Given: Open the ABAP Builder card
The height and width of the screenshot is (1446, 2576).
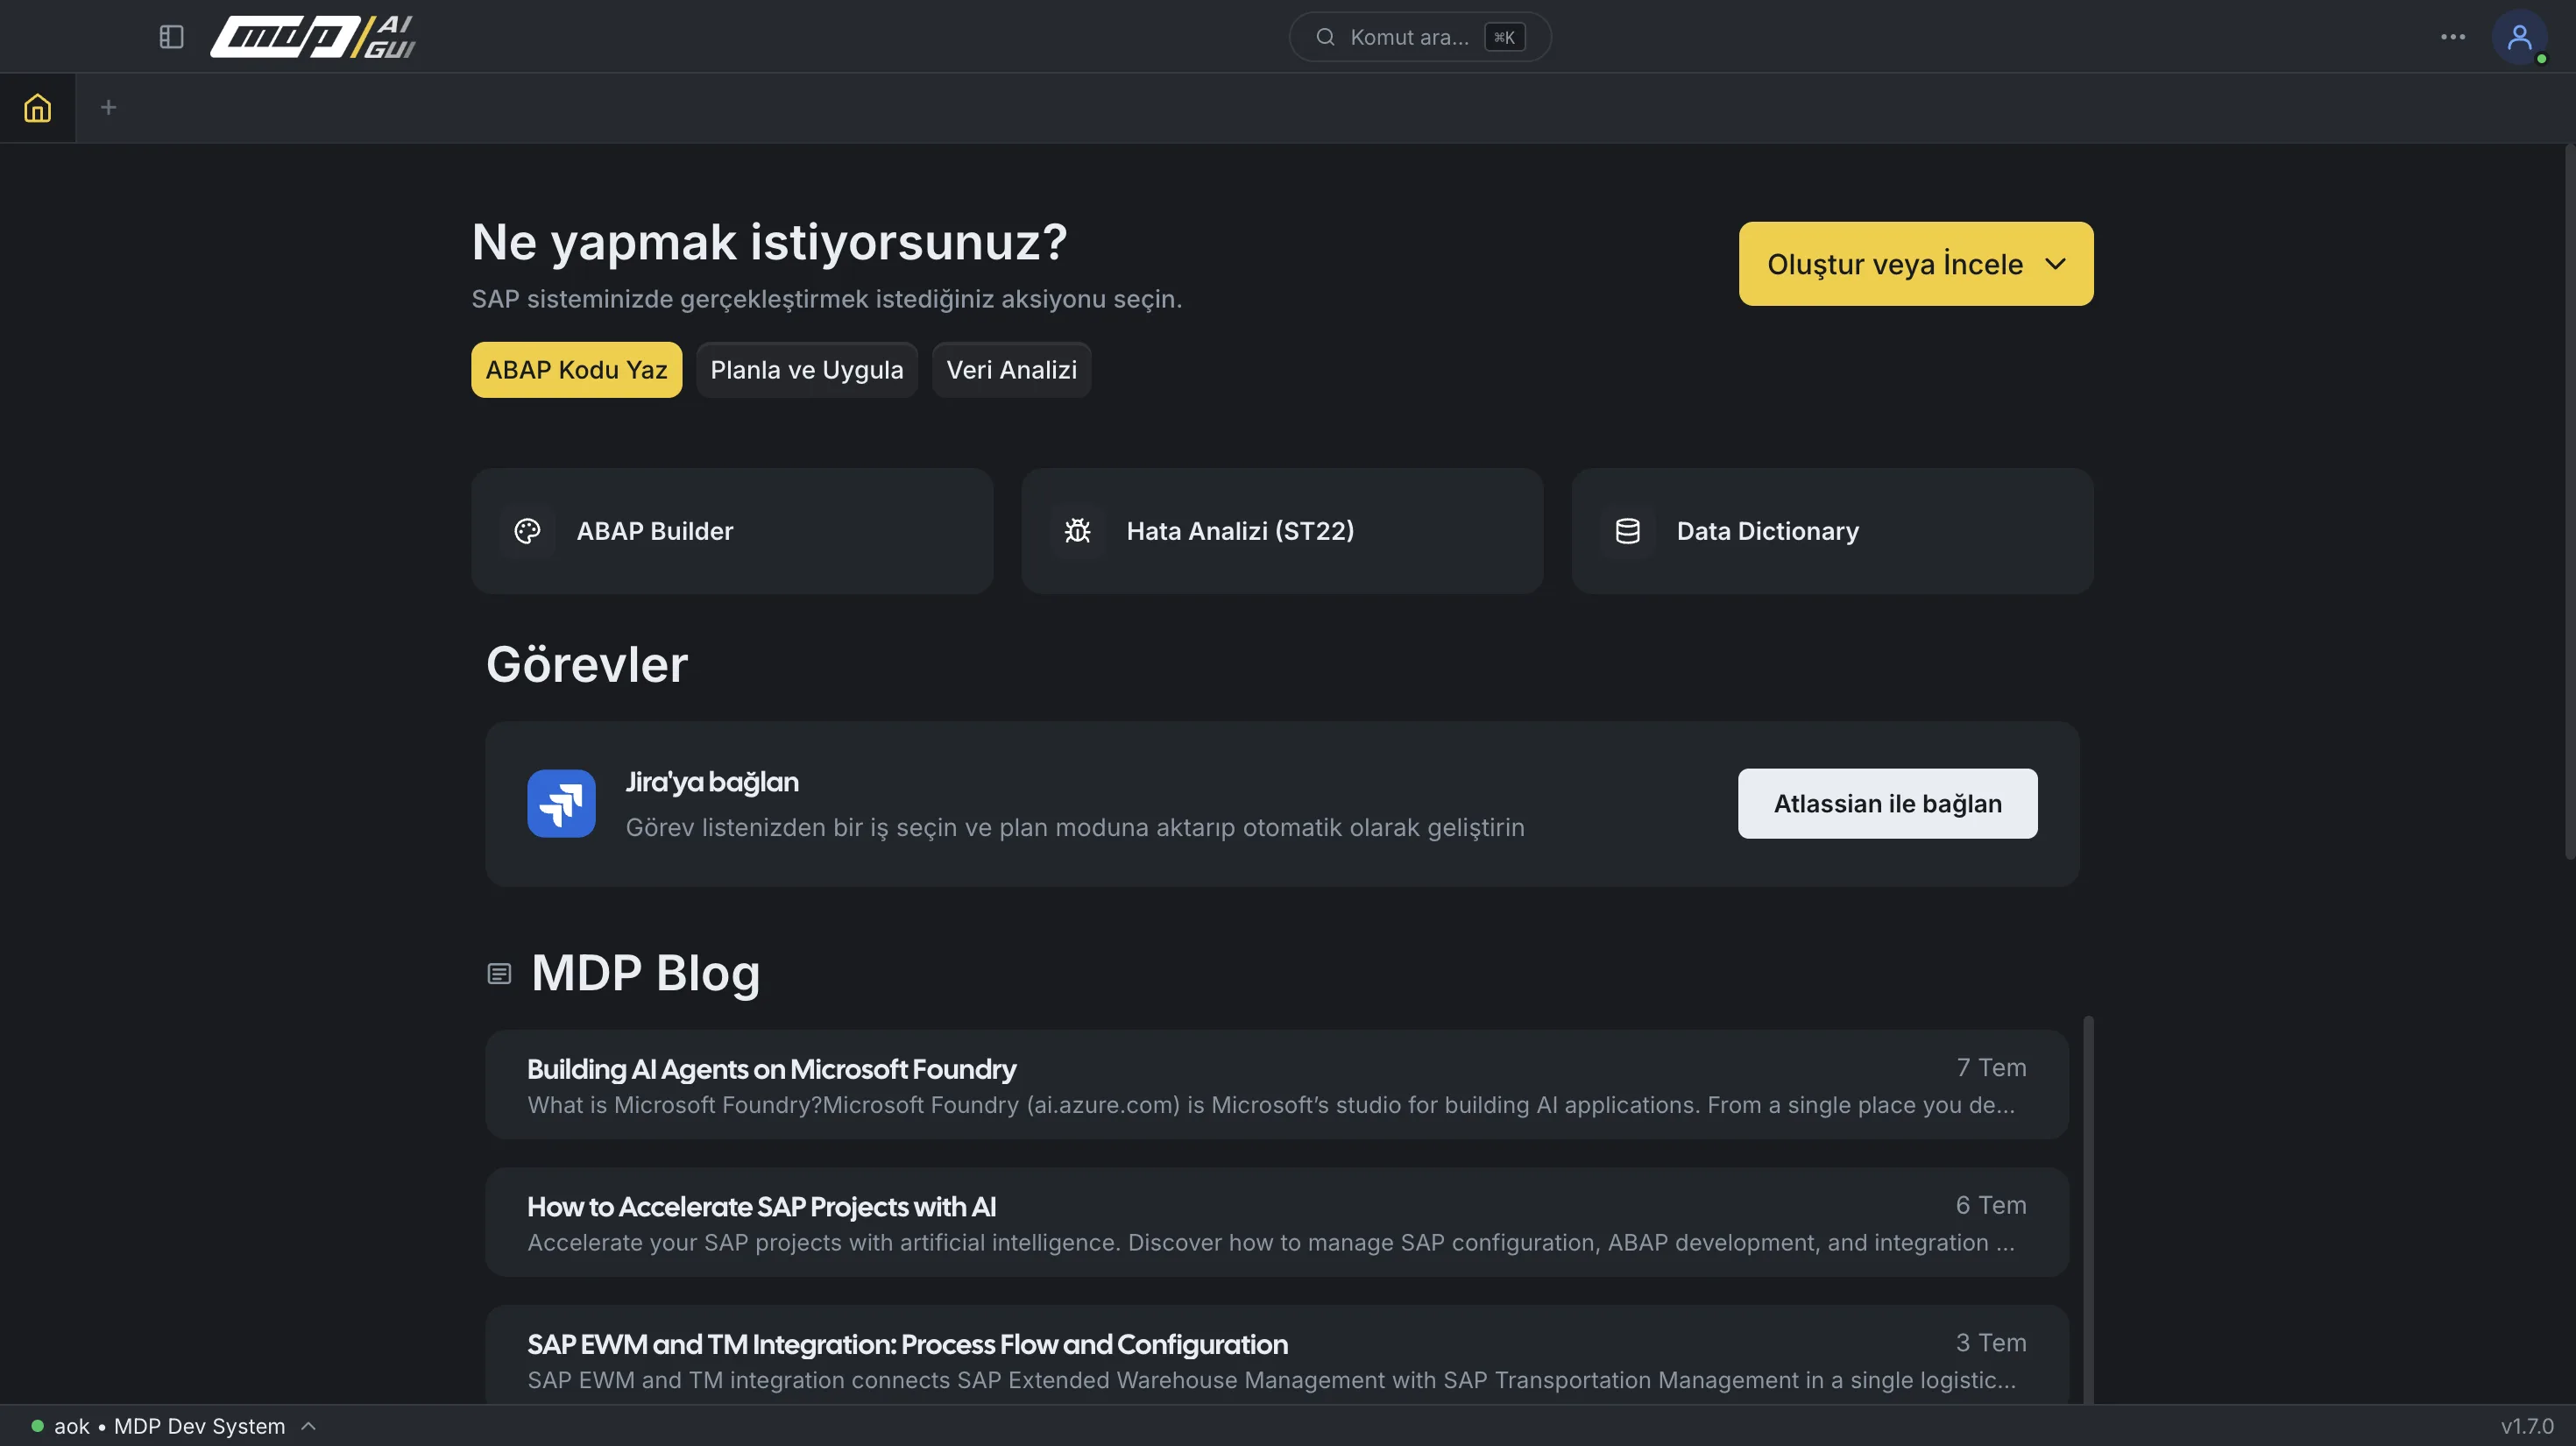Looking at the screenshot, I should (x=732, y=531).
